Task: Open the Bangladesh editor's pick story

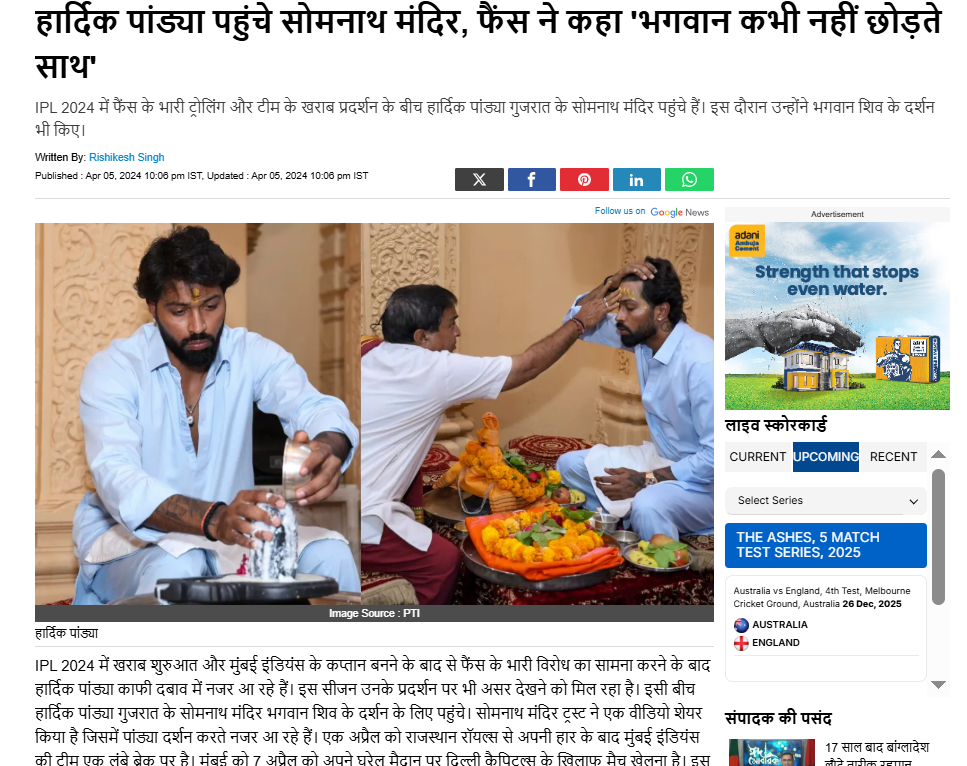Action: 876,754
